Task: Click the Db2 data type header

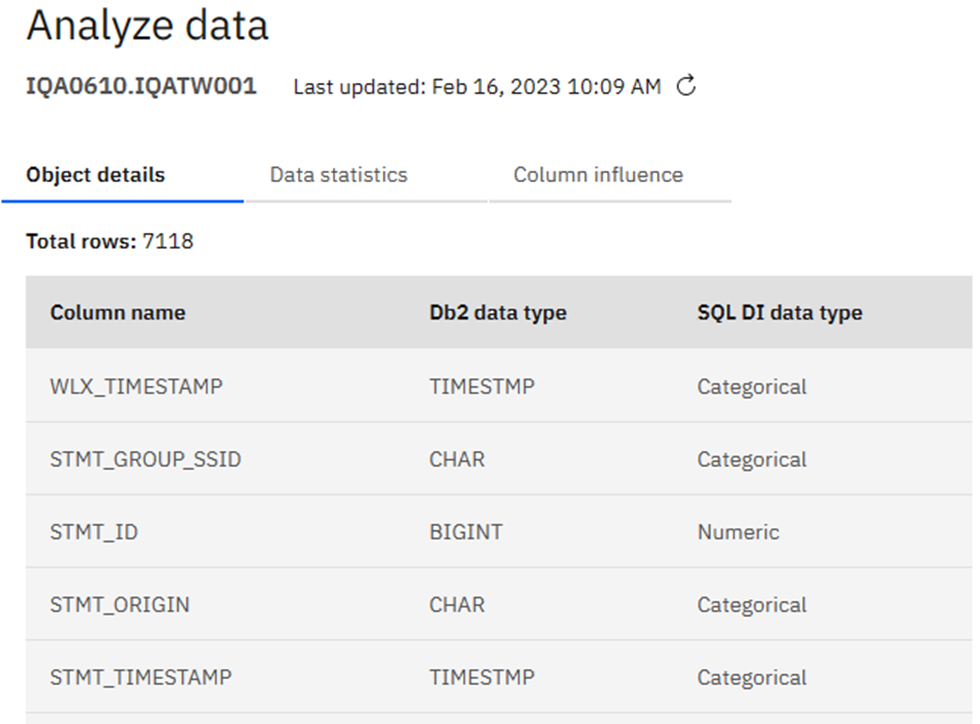Action: tap(498, 313)
